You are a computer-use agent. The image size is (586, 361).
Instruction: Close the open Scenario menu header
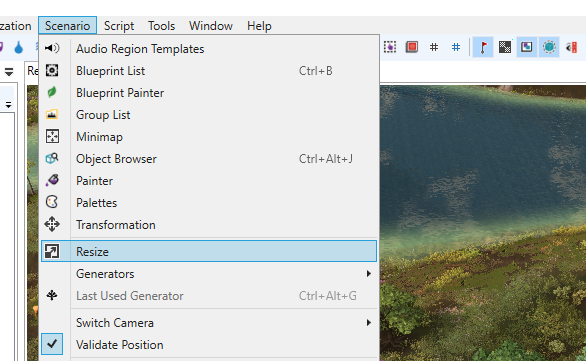pos(67,26)
